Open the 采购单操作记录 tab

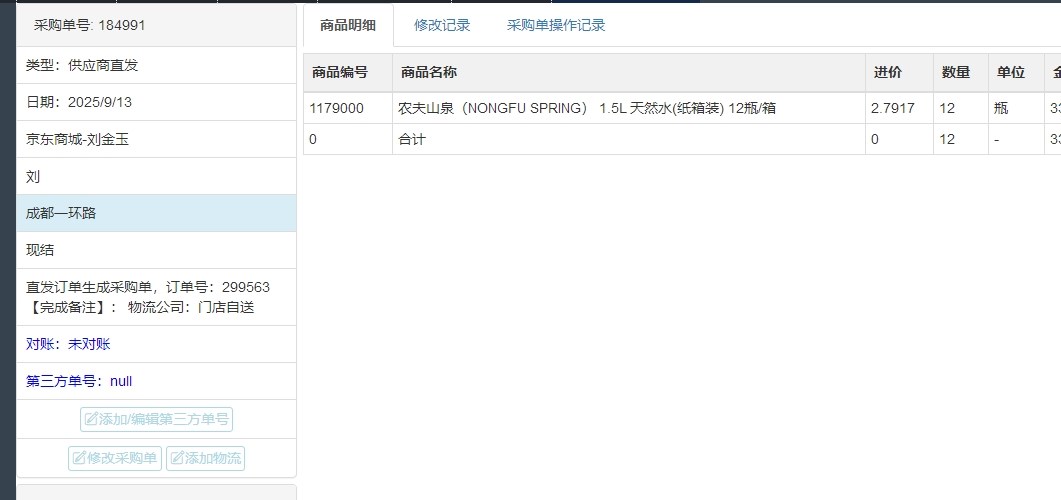(556, 25)
